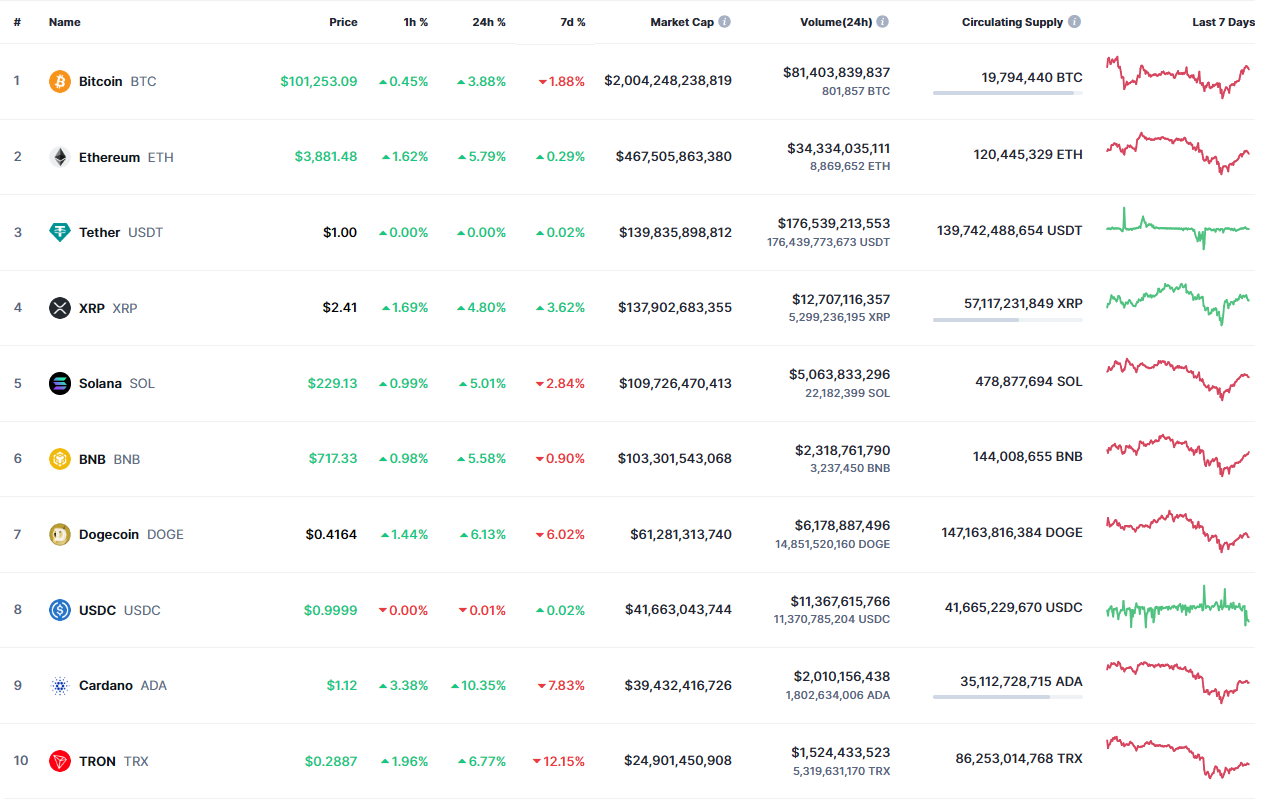
Task: Click the Solana logo icon
Action: tap(60, 383)
